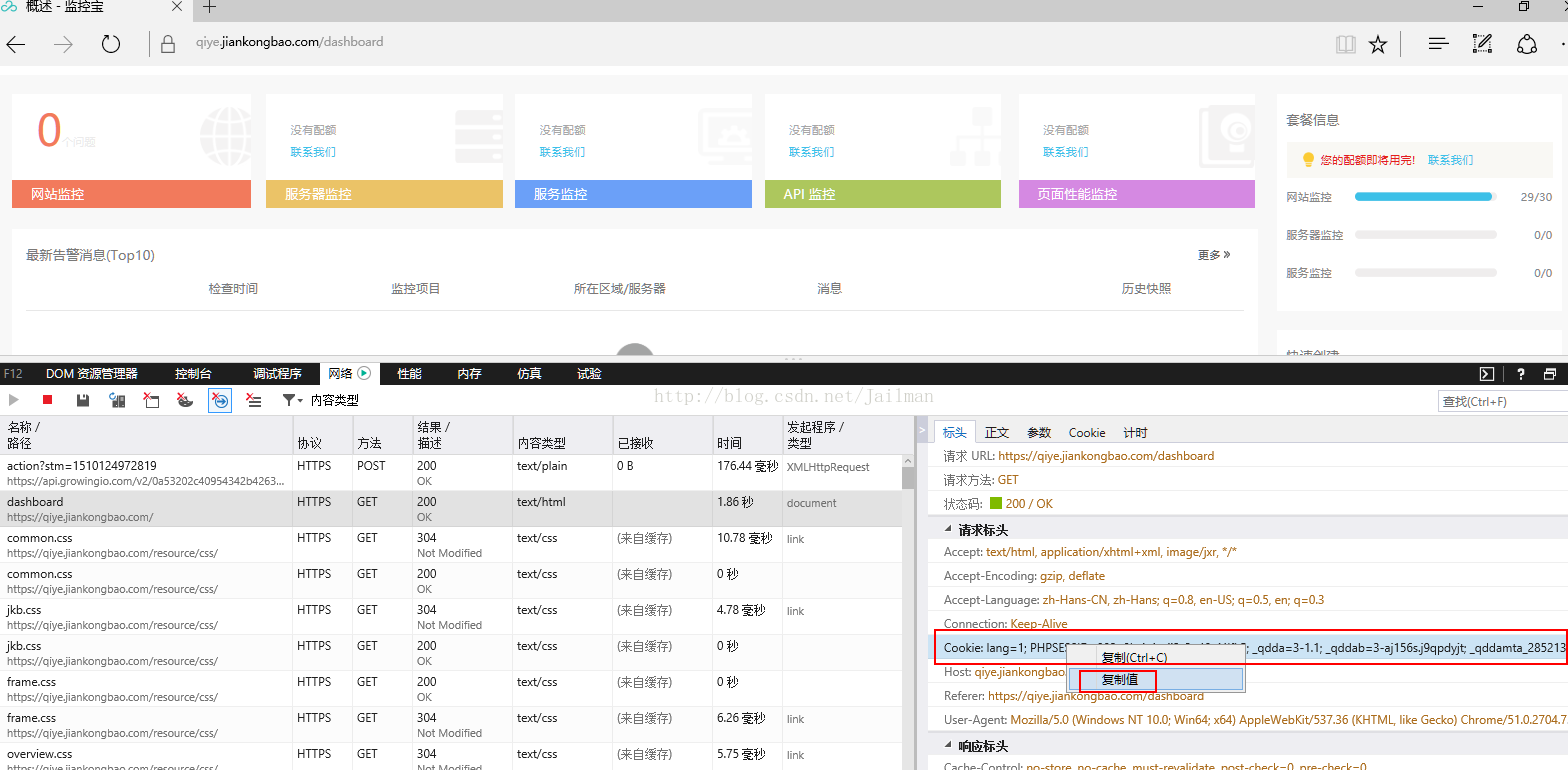
Task: Sort by 内容类型 column header
Action: tap(562, 435)
